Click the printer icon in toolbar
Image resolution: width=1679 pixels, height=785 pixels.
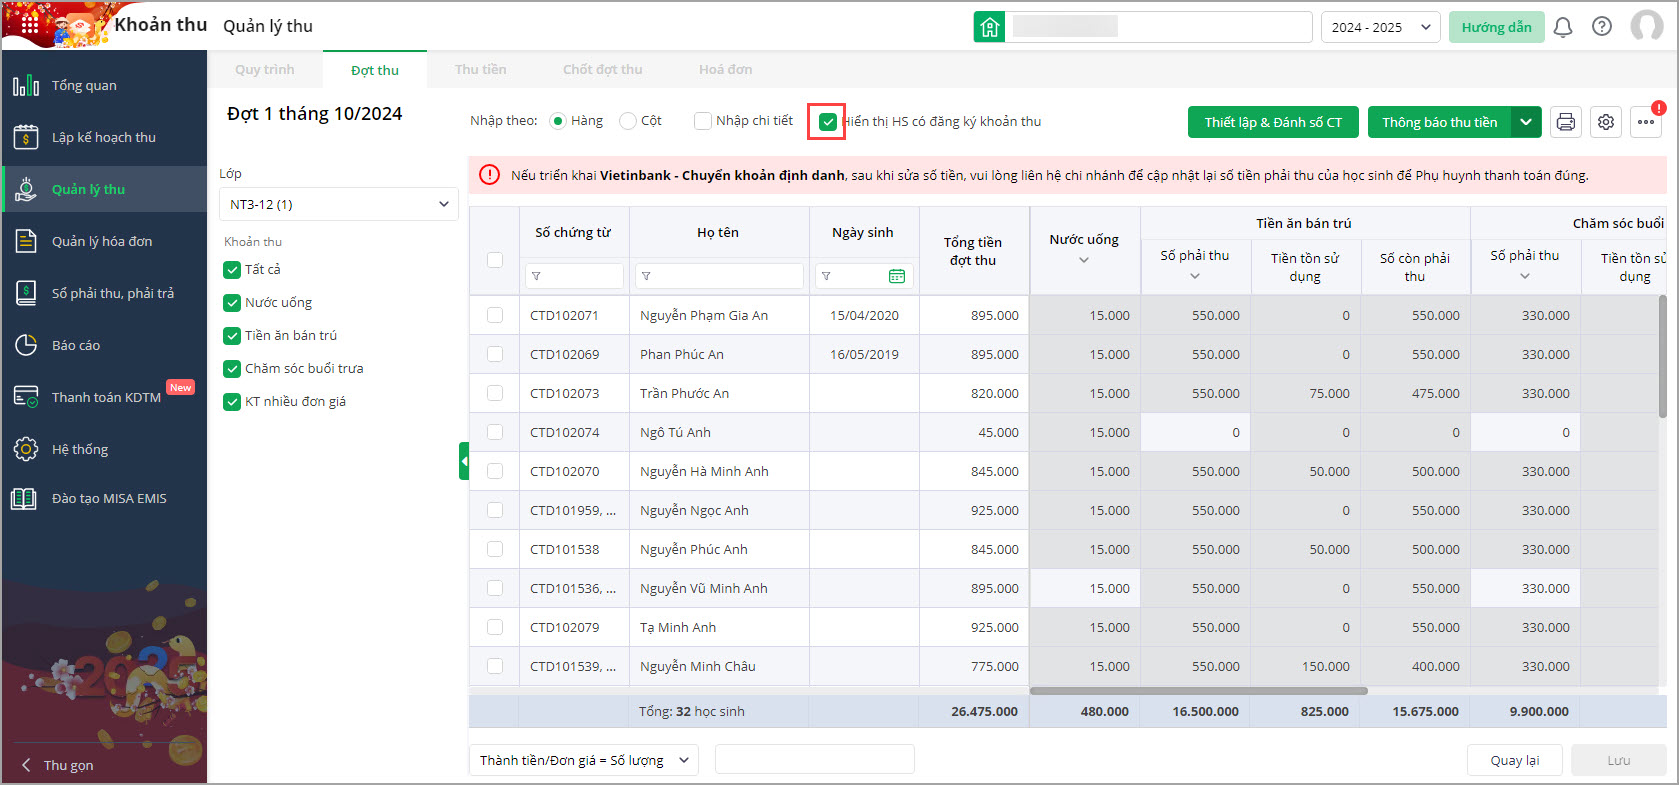click(1565, 122)
